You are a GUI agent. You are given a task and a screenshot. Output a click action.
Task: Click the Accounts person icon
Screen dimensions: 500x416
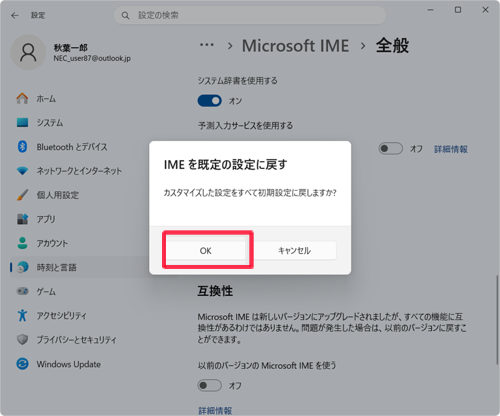22,243
